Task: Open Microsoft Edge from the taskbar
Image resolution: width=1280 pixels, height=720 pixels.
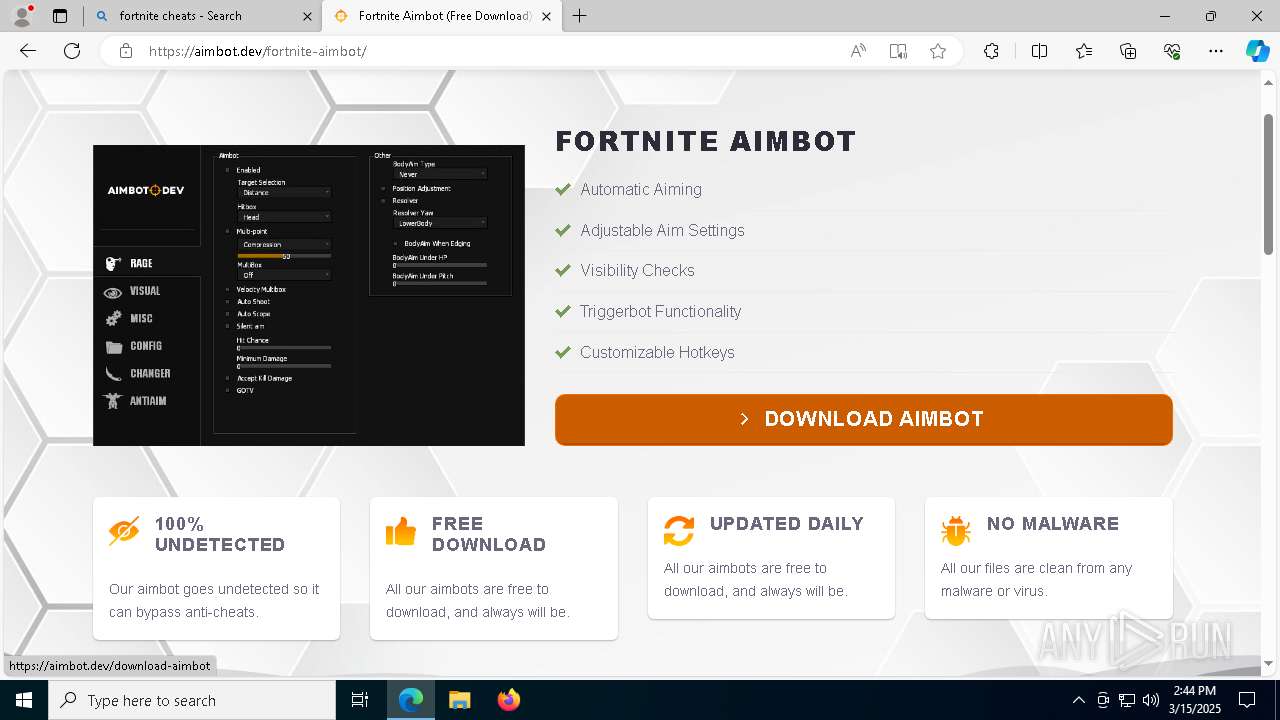Action: coord(411,700)
